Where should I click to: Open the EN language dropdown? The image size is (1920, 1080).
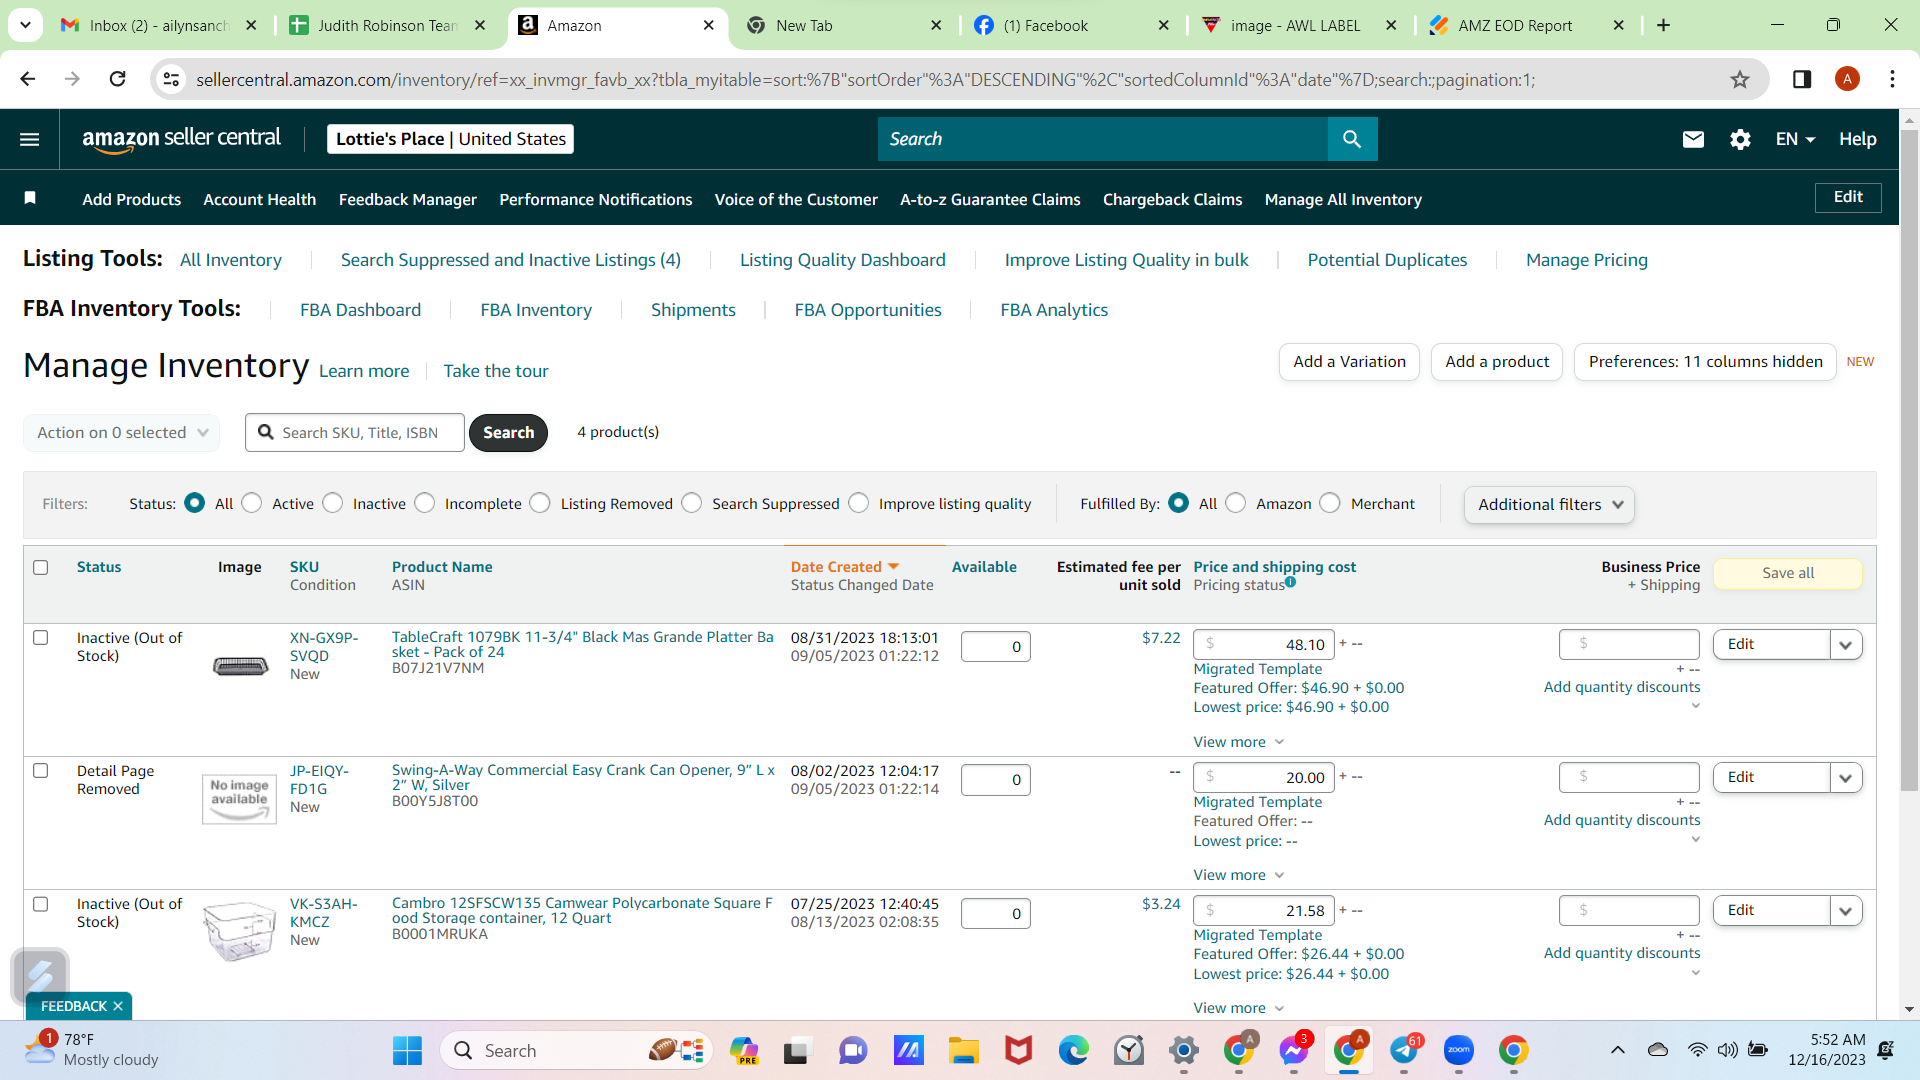1795,139
